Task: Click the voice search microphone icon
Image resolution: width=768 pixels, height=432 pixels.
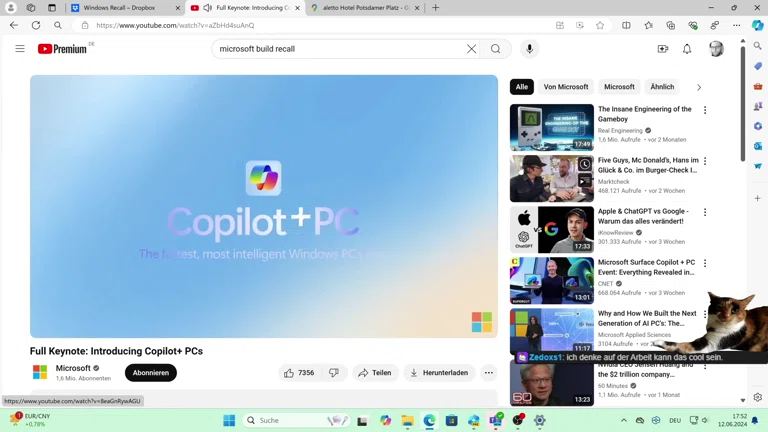Action: coord(529,48)
